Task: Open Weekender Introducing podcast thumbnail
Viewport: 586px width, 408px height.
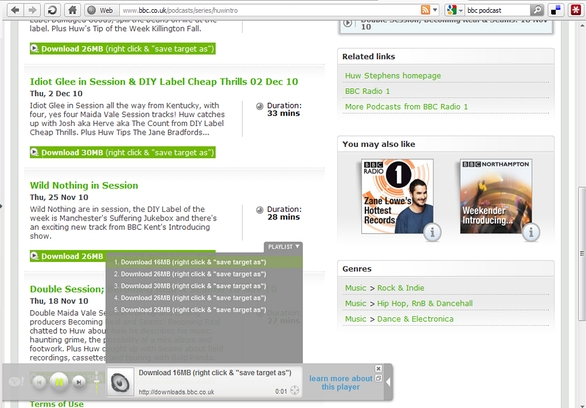Action: click(496, 197)
